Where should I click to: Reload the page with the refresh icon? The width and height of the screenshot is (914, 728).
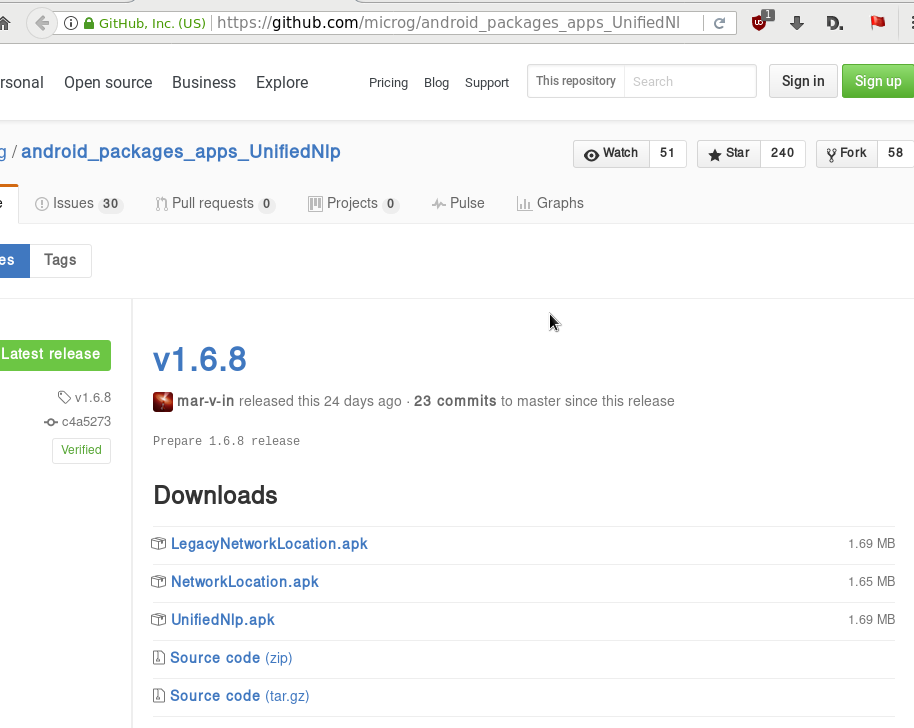click(x=719, y=23)
